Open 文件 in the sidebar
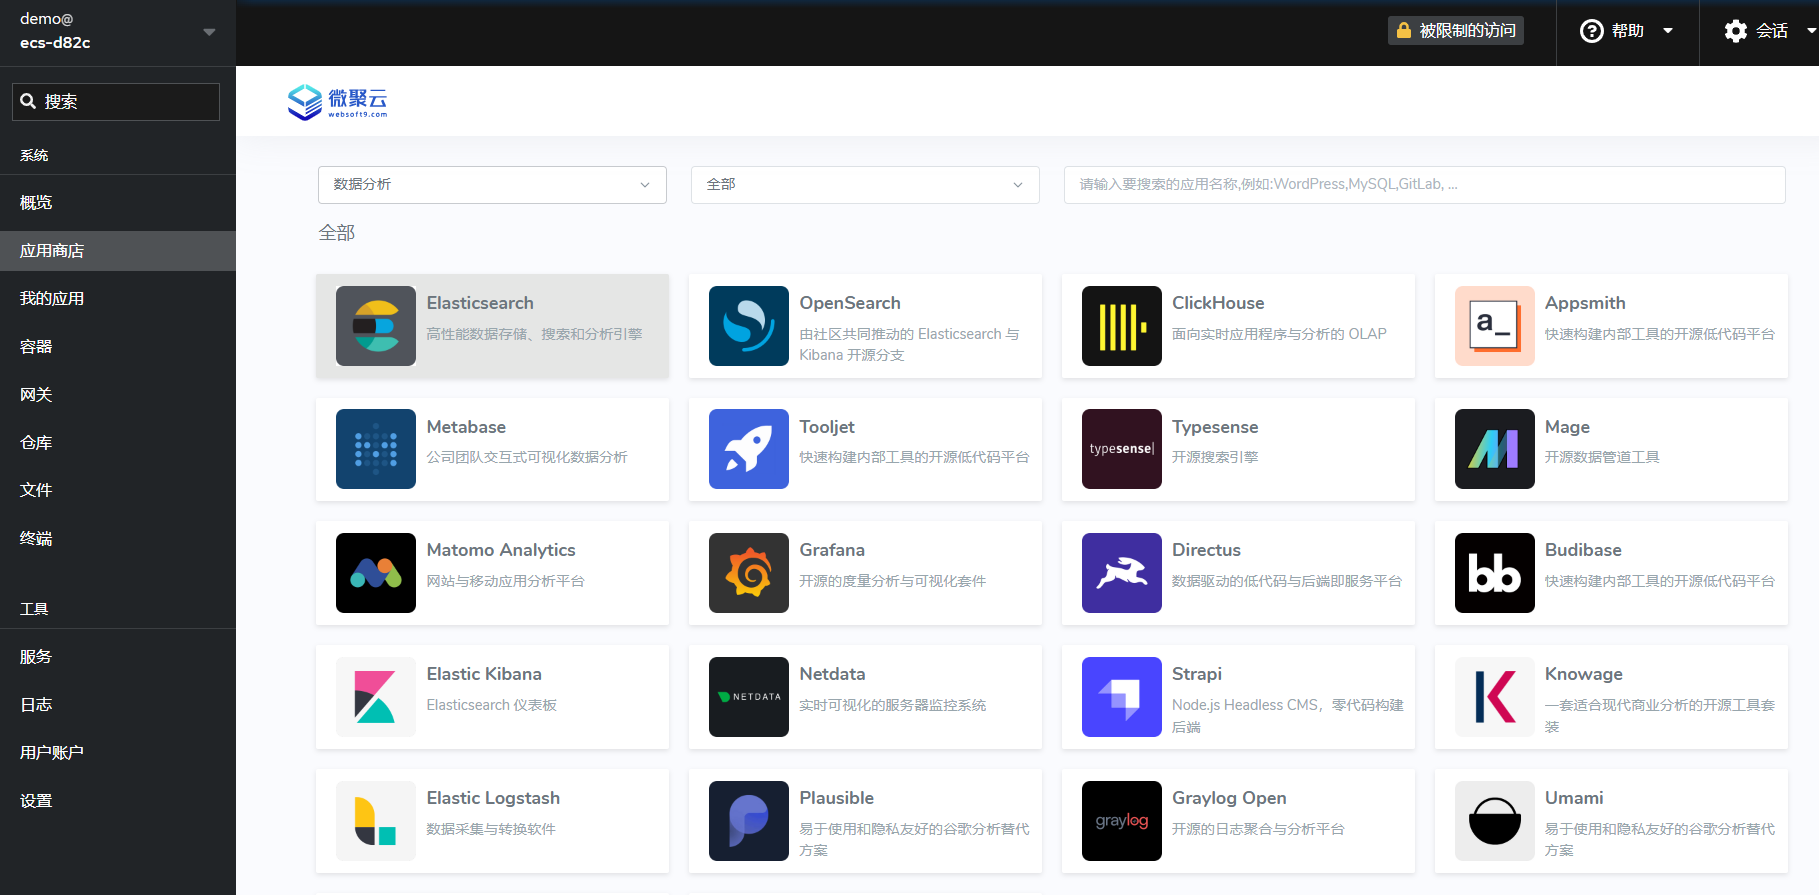 tap(118, 490)
